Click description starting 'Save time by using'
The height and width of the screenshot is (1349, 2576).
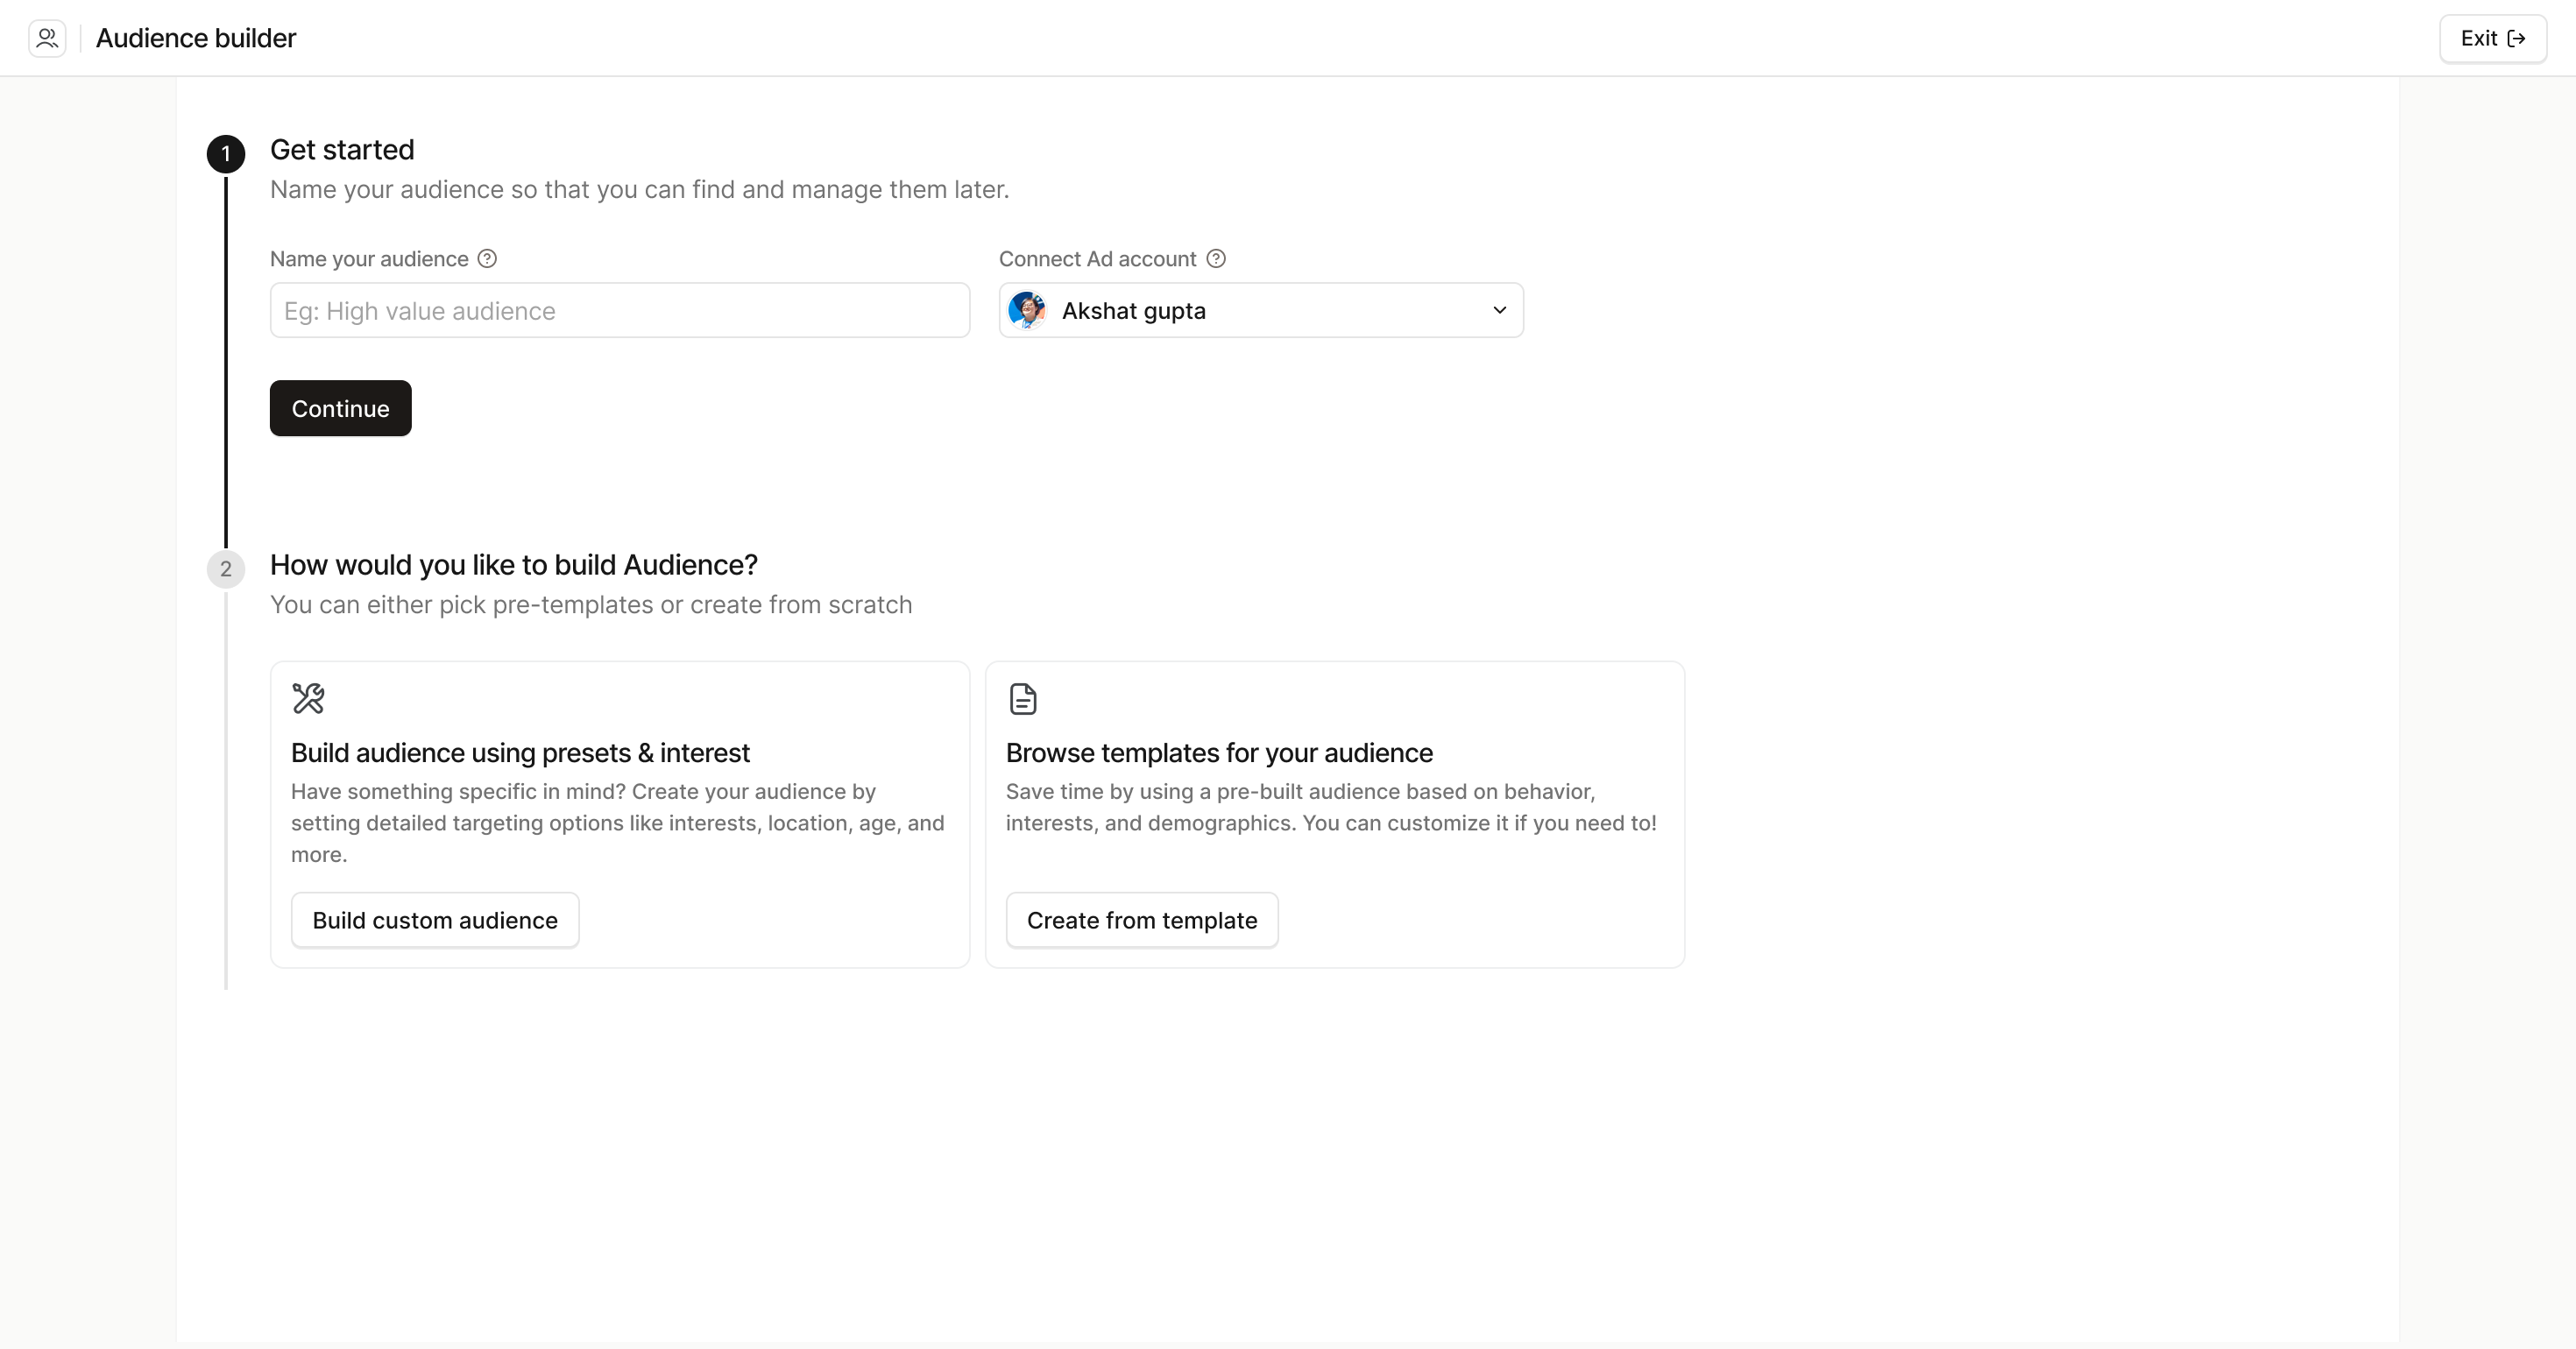tap(1331, 807)
